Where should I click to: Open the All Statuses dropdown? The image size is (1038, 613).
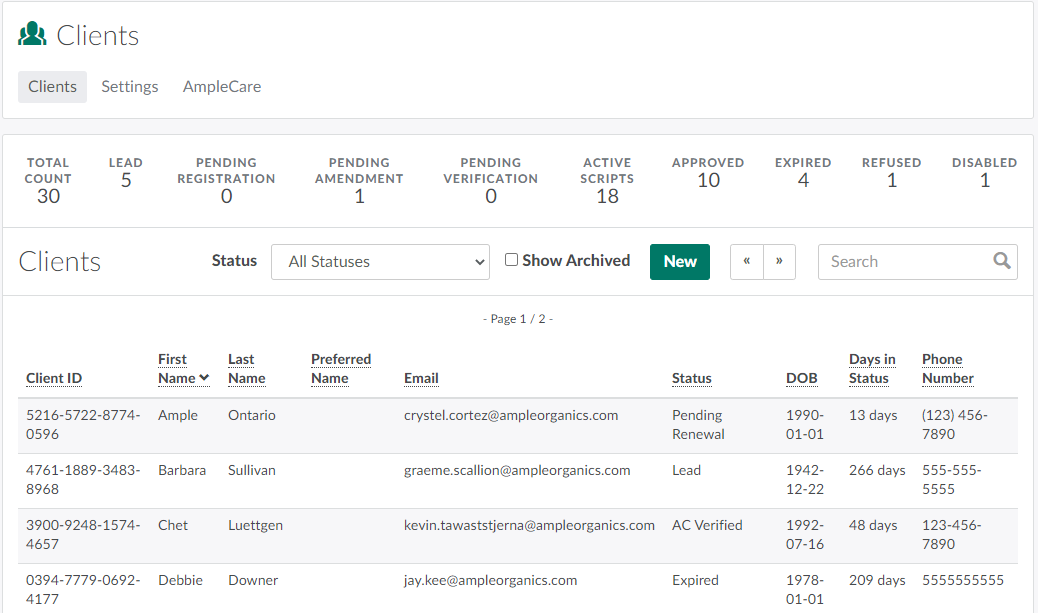pos(380,262)
